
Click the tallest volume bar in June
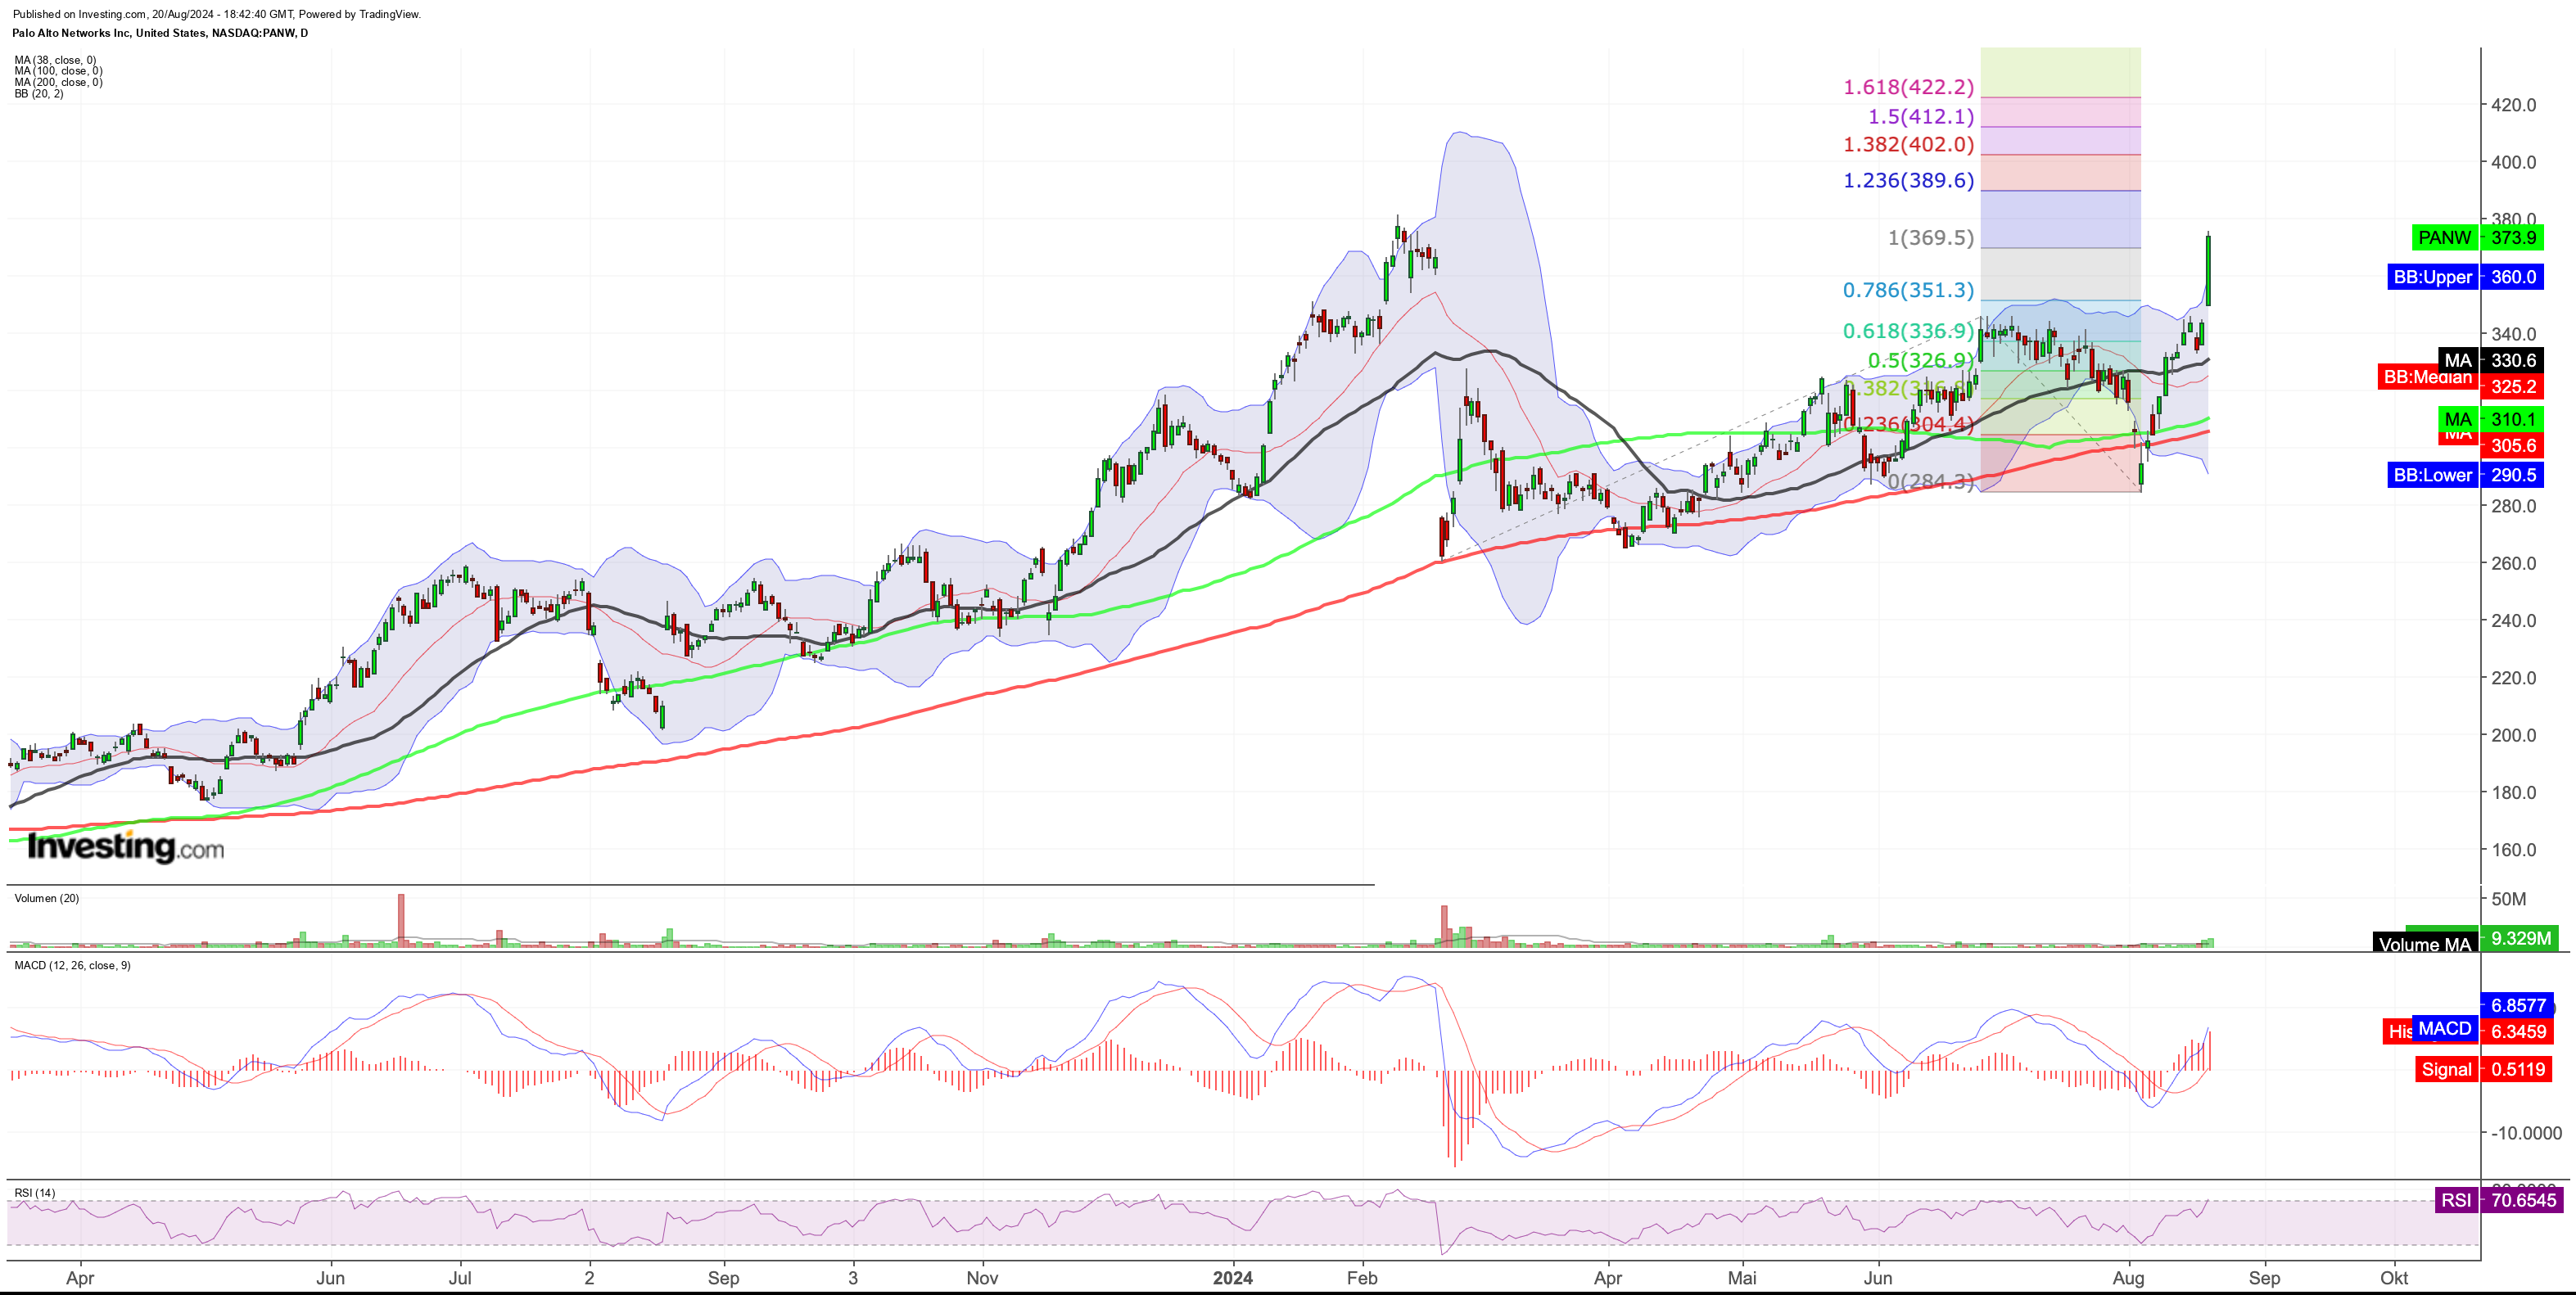pos(401,919)
